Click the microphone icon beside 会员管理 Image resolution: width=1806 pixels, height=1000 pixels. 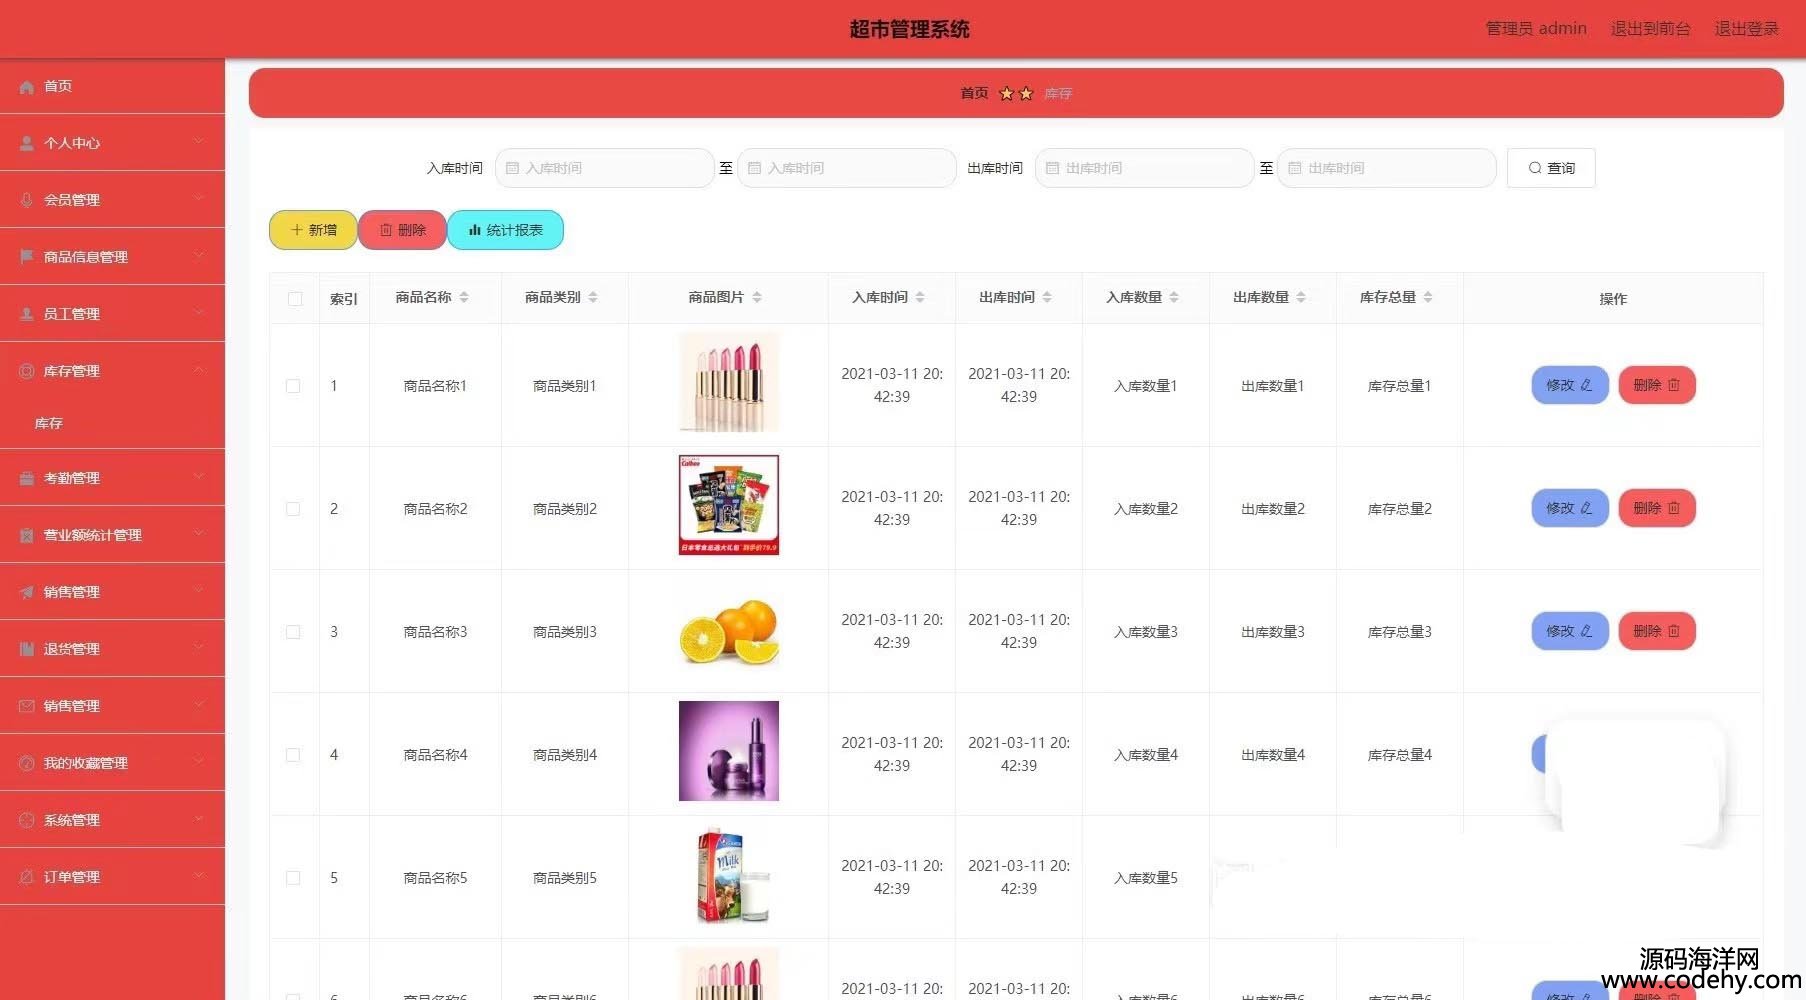tap(27, 200)
